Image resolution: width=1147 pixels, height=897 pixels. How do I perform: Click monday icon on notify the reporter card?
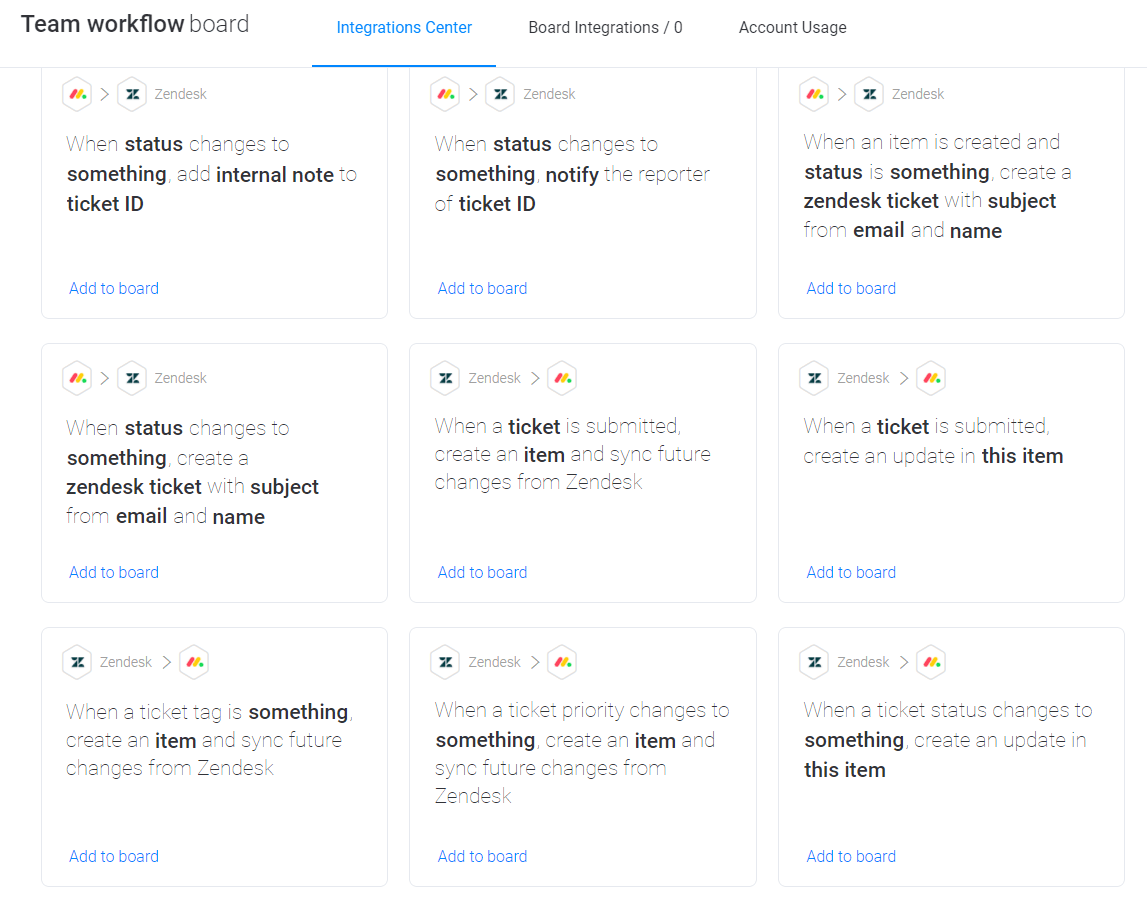pyautogui.click(x=445, y=94)
